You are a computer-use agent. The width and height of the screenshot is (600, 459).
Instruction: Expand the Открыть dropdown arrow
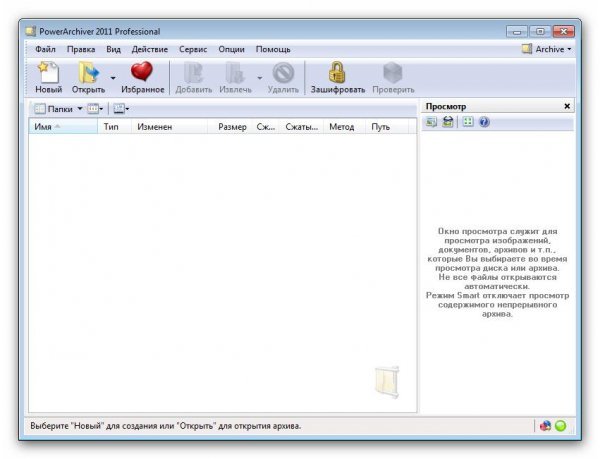pos(113,78)
